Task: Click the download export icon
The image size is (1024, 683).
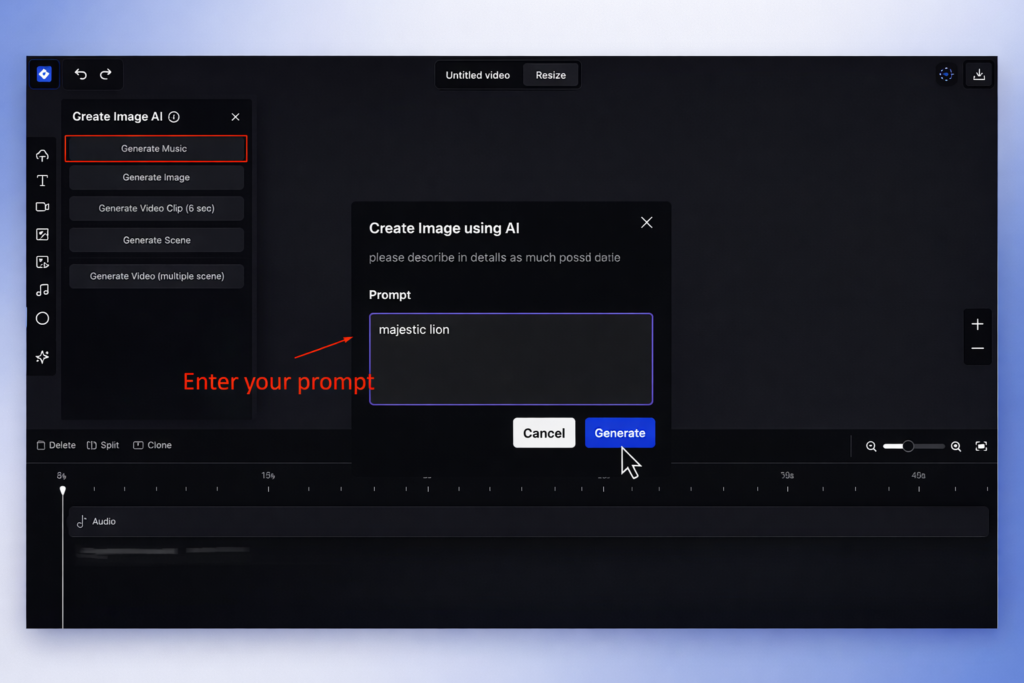Action: pyautogui.click(x=979, y=75)
